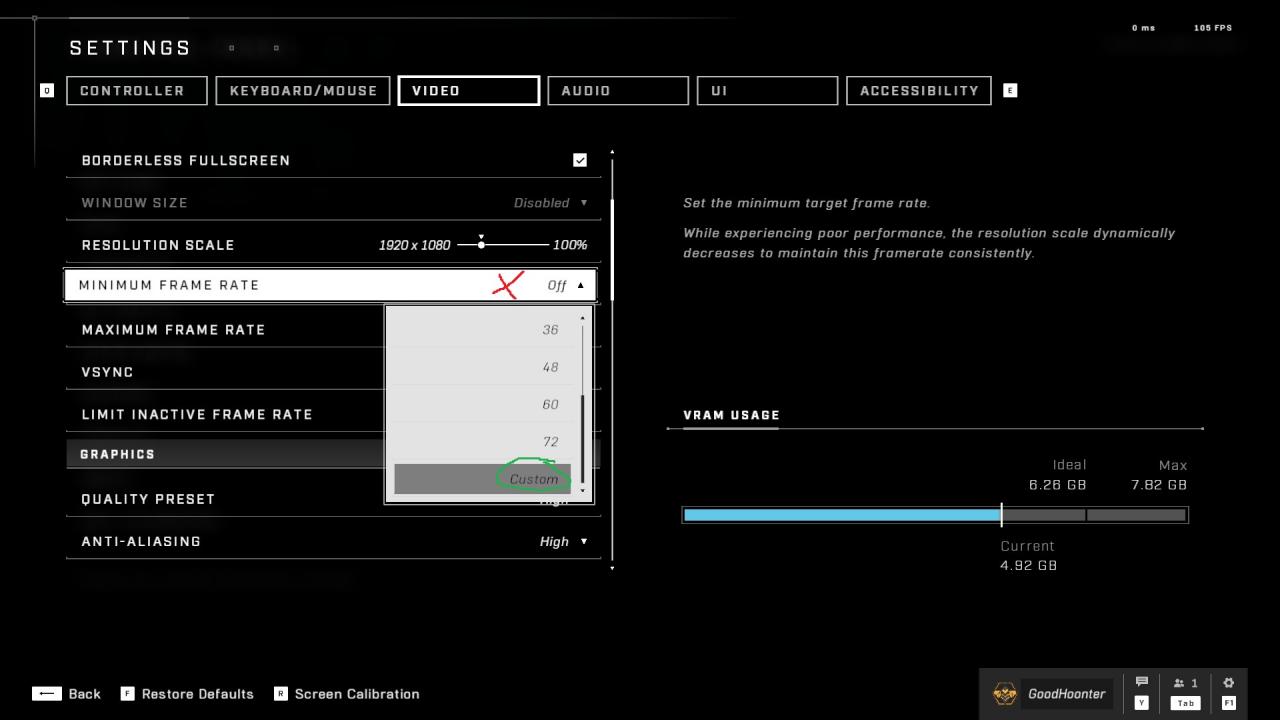Screen dimensions: 1280x720
Task: Choose 60 from the frame rate list
Action: 550,404
